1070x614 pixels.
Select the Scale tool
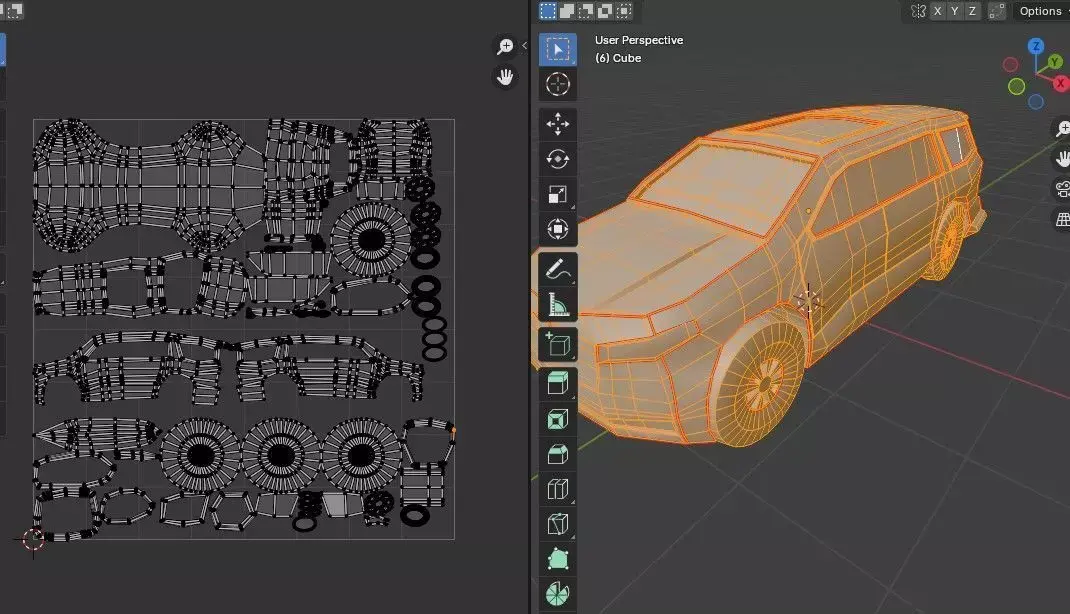coord(558,194)
